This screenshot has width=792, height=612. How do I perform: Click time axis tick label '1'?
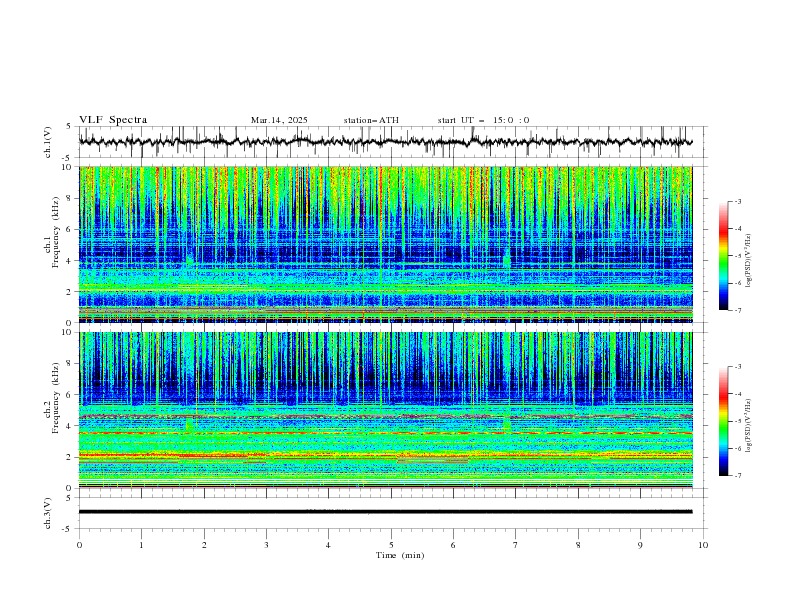[x=141, y=545]
